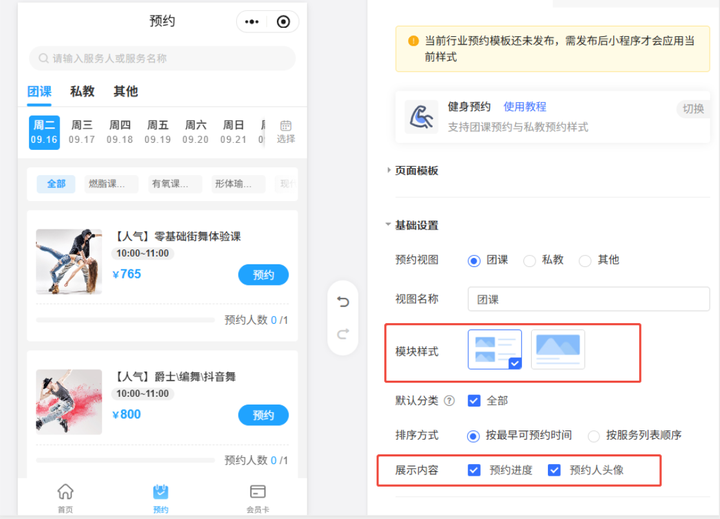Choose sort by service list order

click(594, 436)
